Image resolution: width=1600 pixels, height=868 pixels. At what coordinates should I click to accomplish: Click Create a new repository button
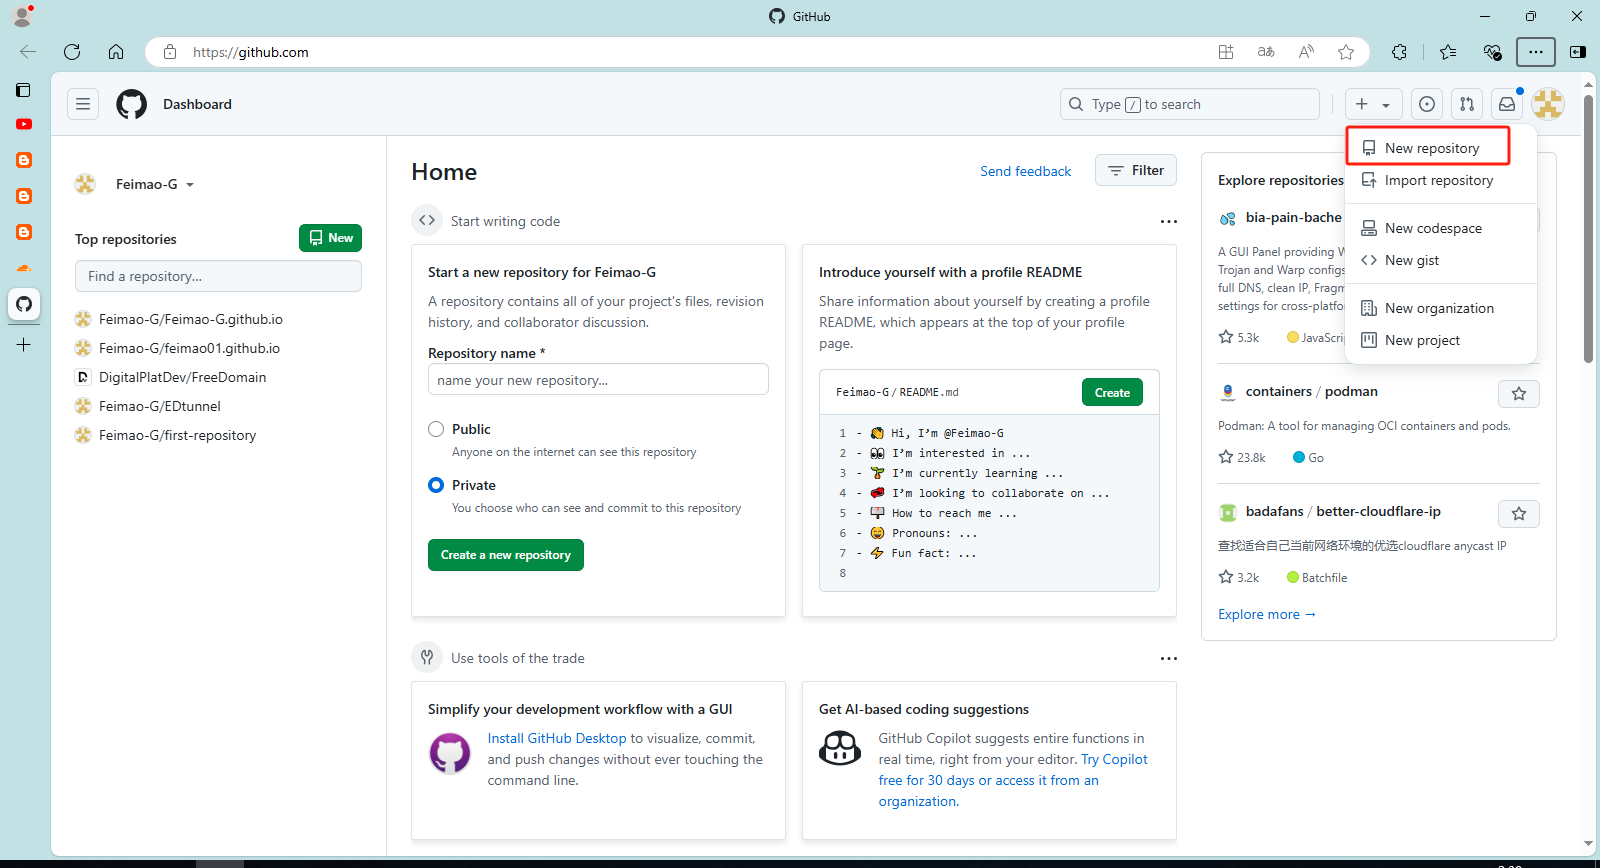pyautogui.click(x=506, y=555)
